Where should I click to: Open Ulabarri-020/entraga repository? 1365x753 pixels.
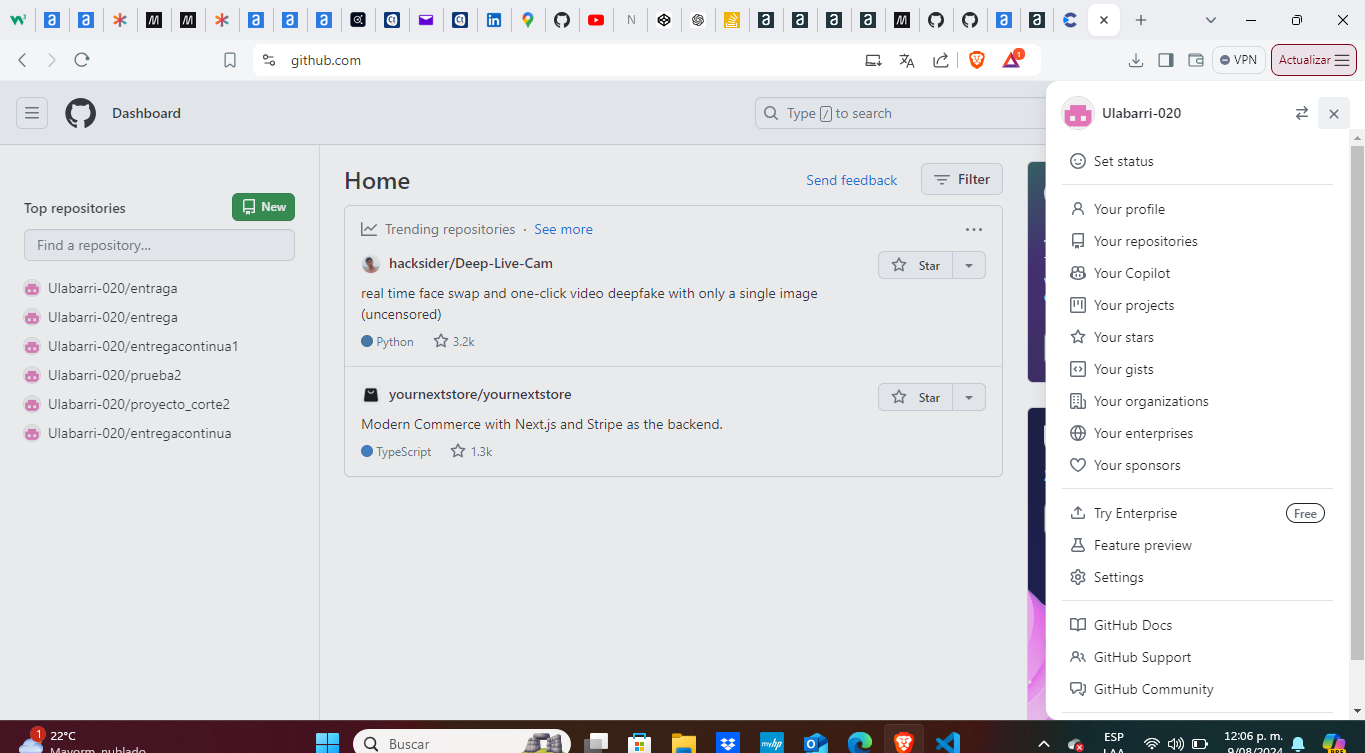click(x=112, y=288)
